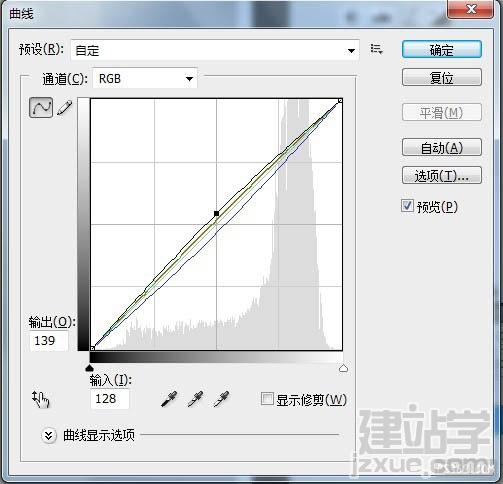Click the 自动(A) auto button

[442, 147]
